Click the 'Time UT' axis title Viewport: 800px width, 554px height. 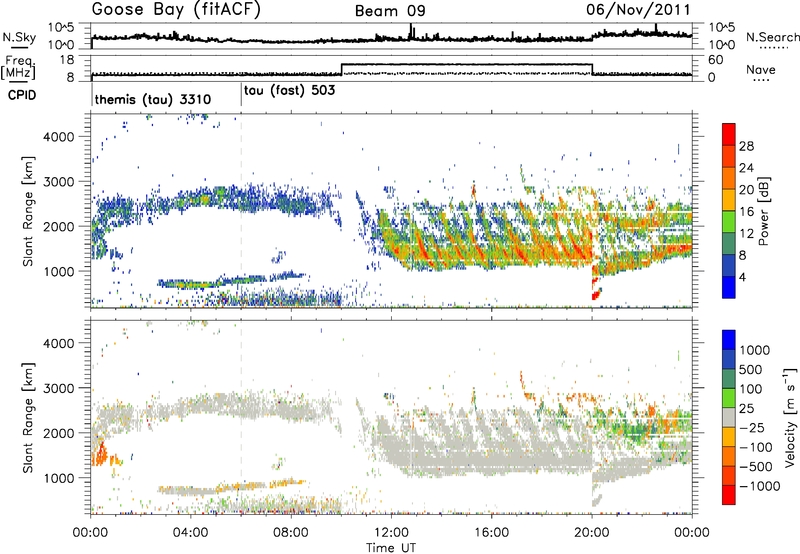coord(391,548)
